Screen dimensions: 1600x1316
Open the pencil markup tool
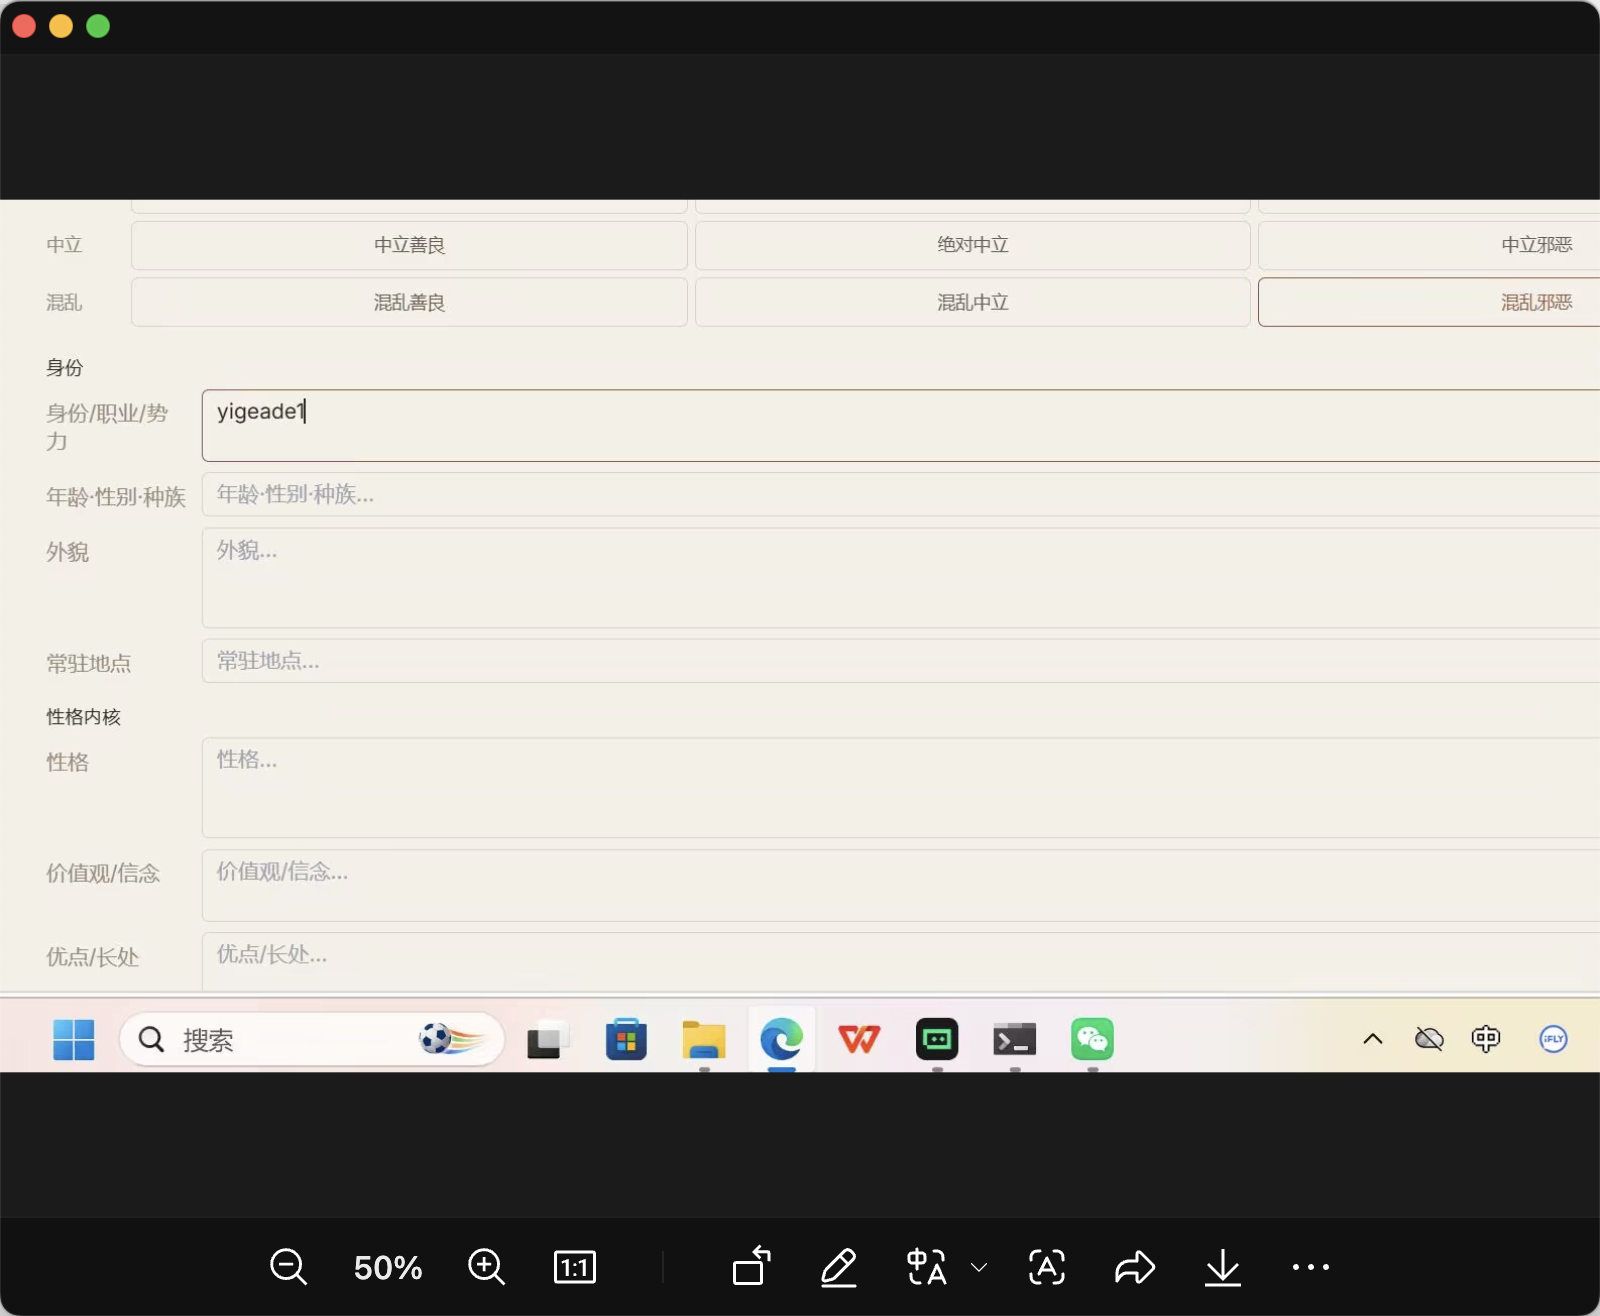(x=838, y=1267)
